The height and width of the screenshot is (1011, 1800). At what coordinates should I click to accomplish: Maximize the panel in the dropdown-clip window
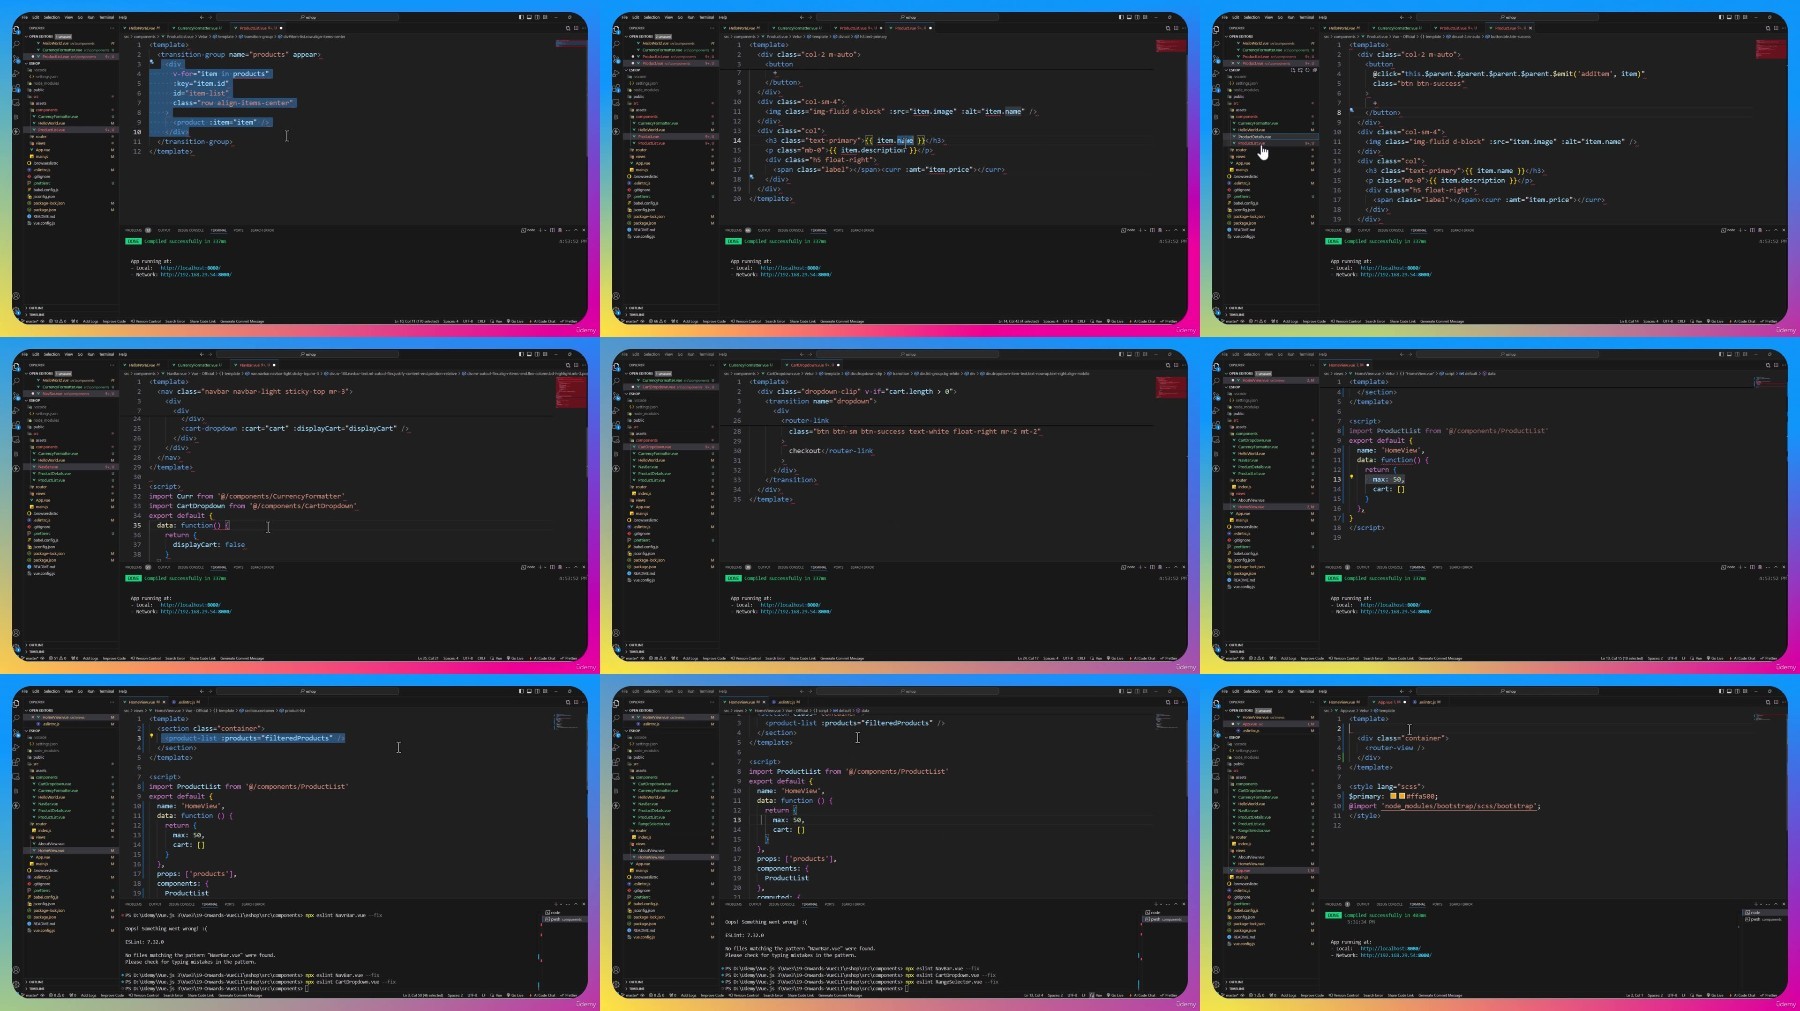coord(1176,567)
